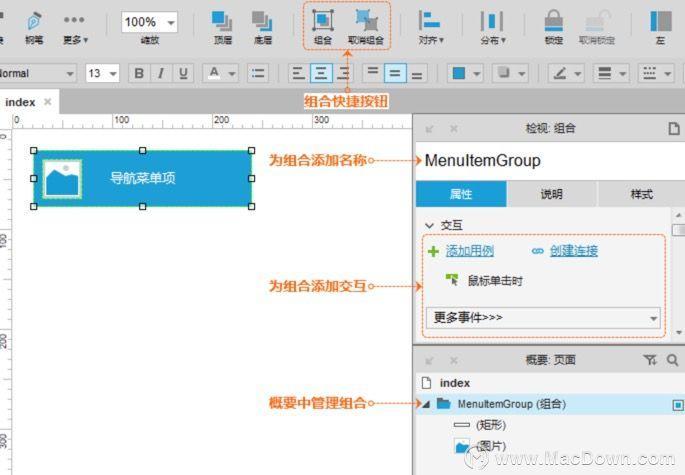
Task: Click the Group (组合) toolbar icon
Action: pyautogui.click(x=323, y=27)
